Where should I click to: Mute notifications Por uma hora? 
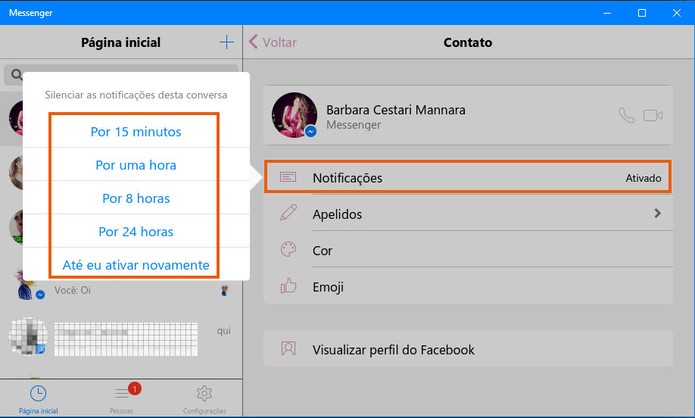click(x=136, y=165)
